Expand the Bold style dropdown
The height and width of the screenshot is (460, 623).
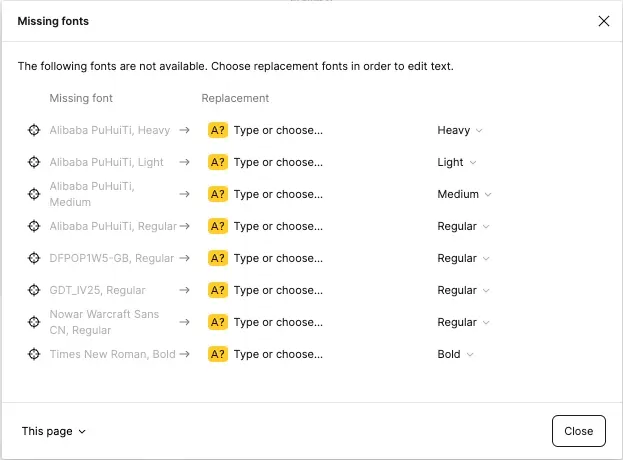tap(455, 354)
